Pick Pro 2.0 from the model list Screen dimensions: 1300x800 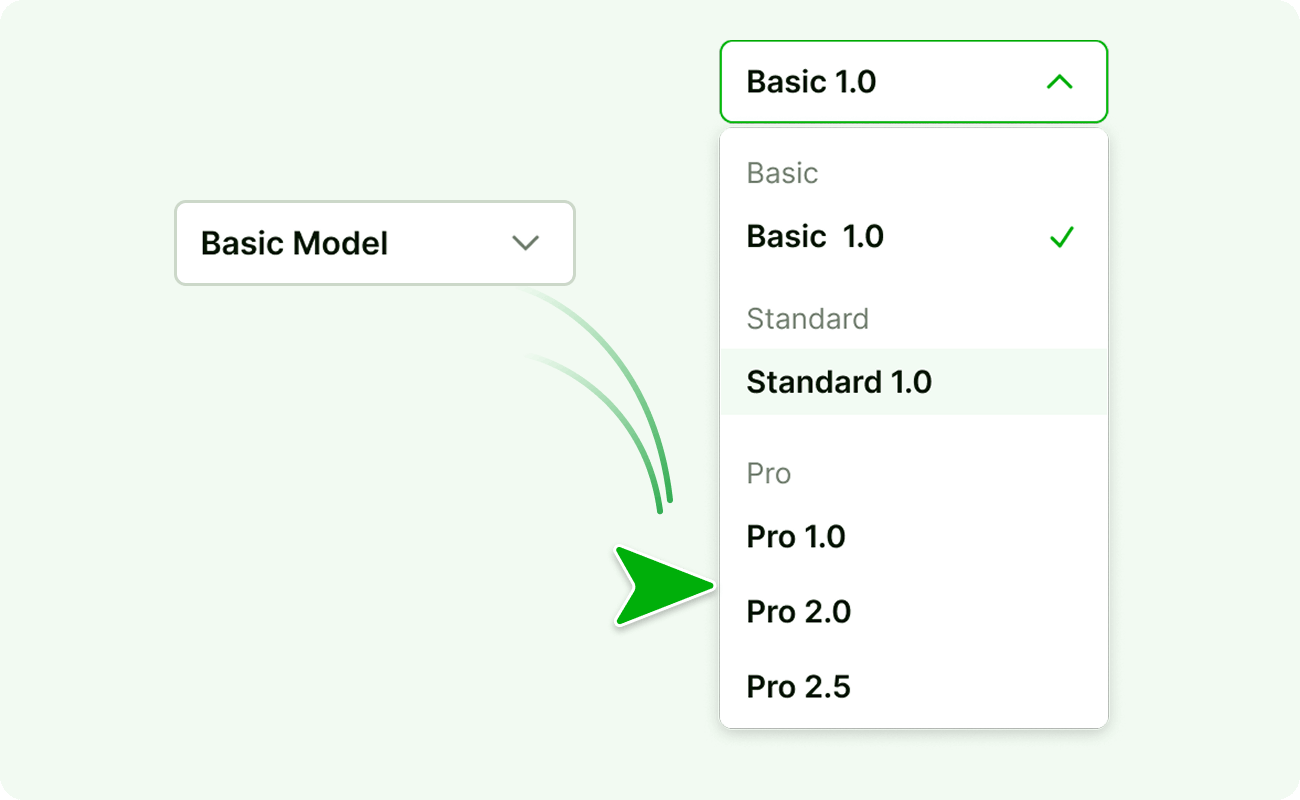[x=799, y=612]
